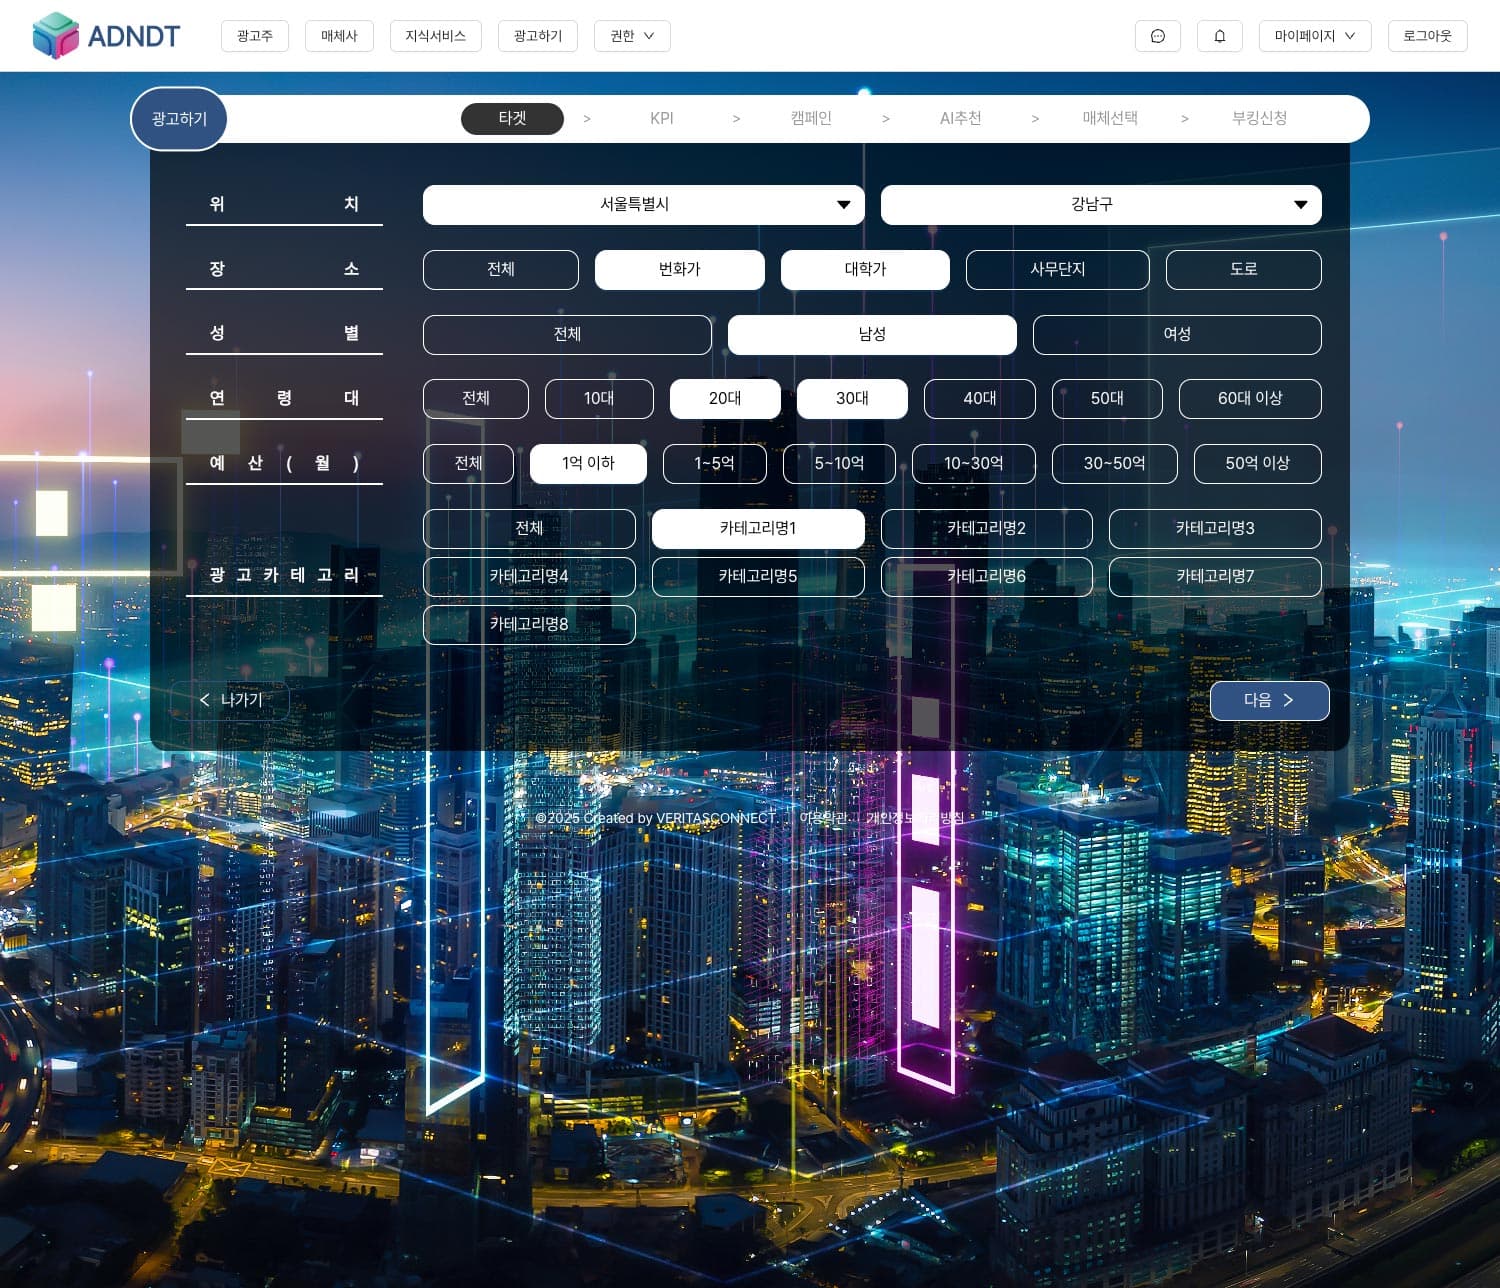Toggle the 20대 age group
This screenshot has width=1500, height=1288.
click(724, 398)
